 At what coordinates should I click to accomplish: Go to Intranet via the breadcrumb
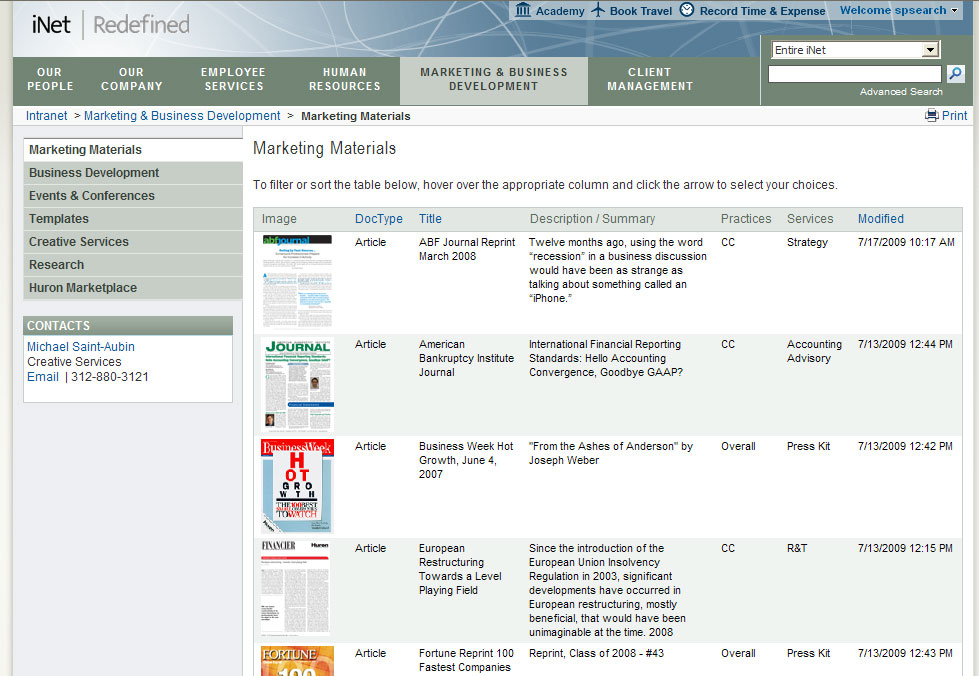point(47,116)
